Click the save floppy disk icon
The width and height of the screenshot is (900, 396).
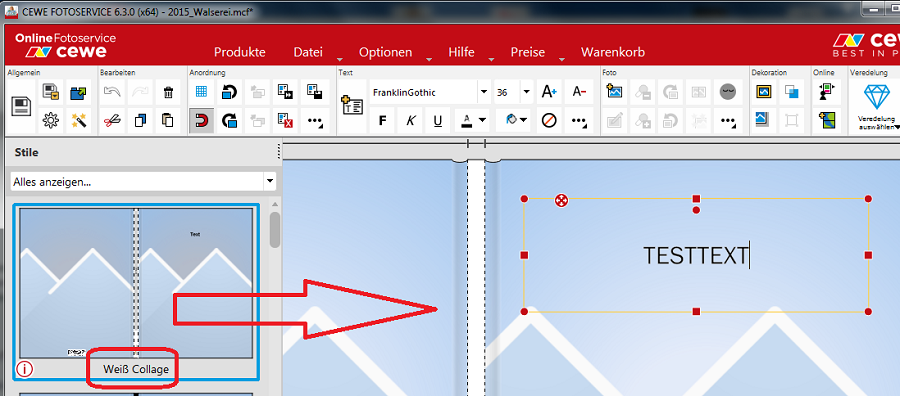22,107
